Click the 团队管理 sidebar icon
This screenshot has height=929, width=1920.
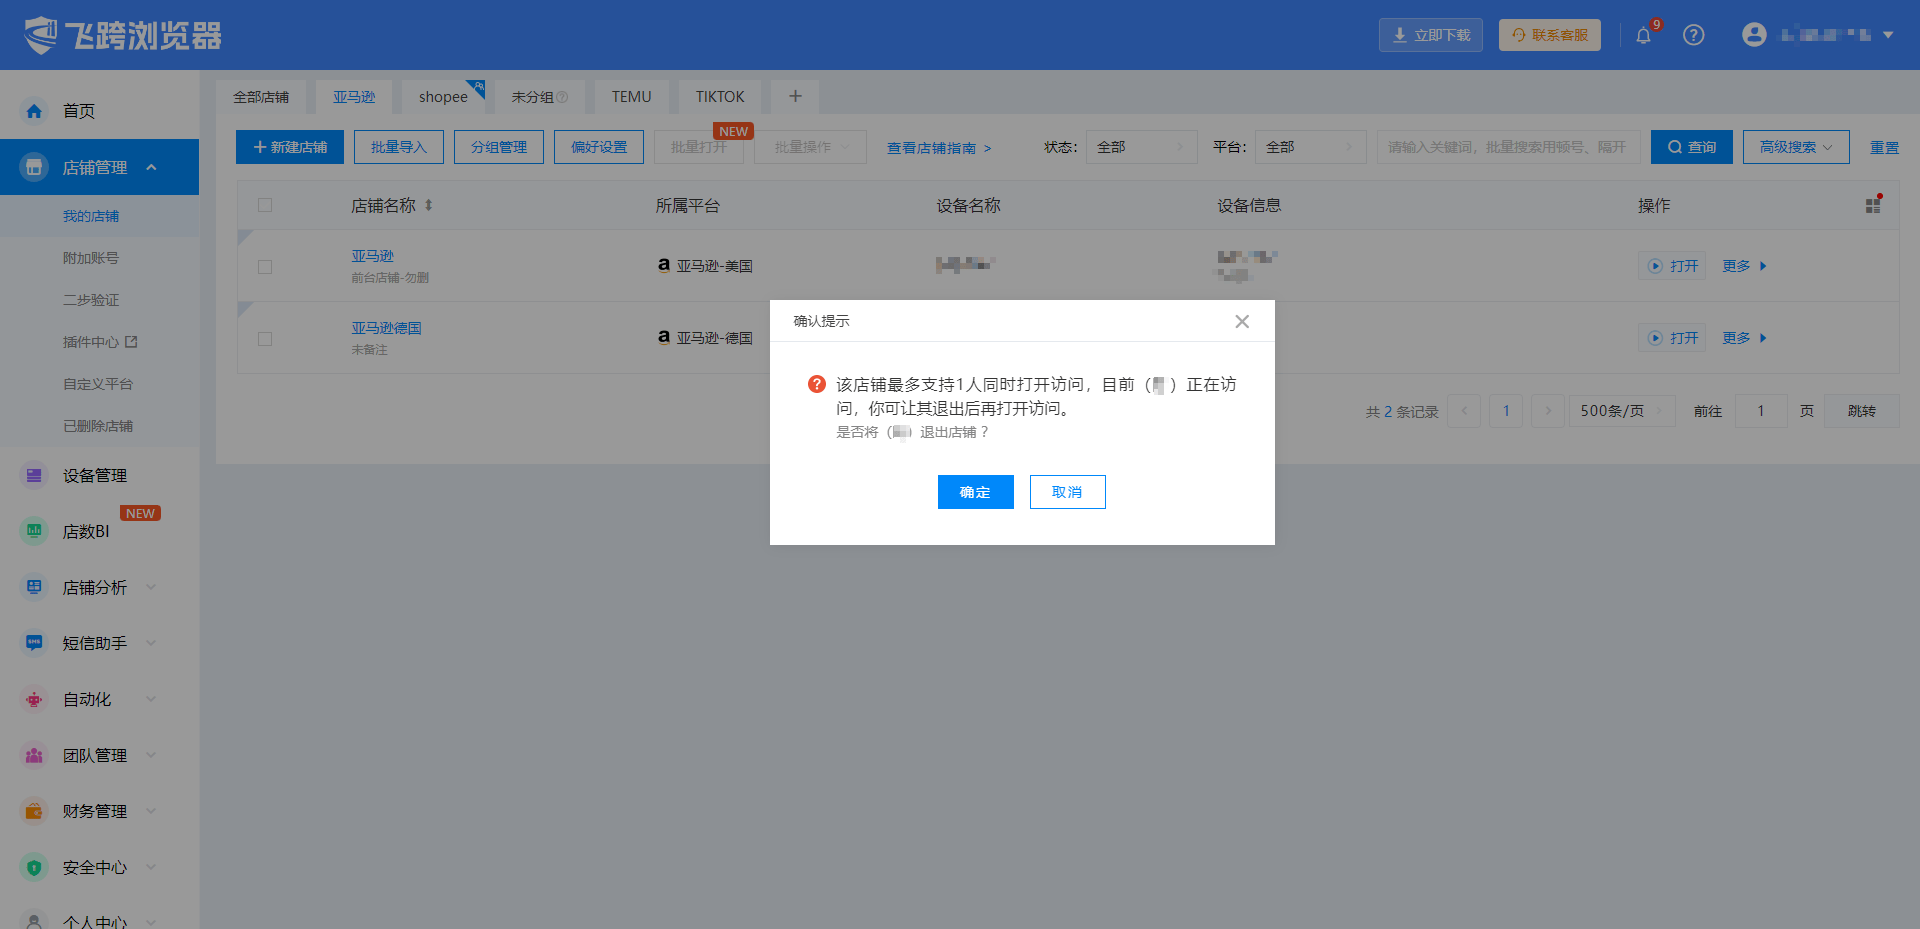pos(34,755)
